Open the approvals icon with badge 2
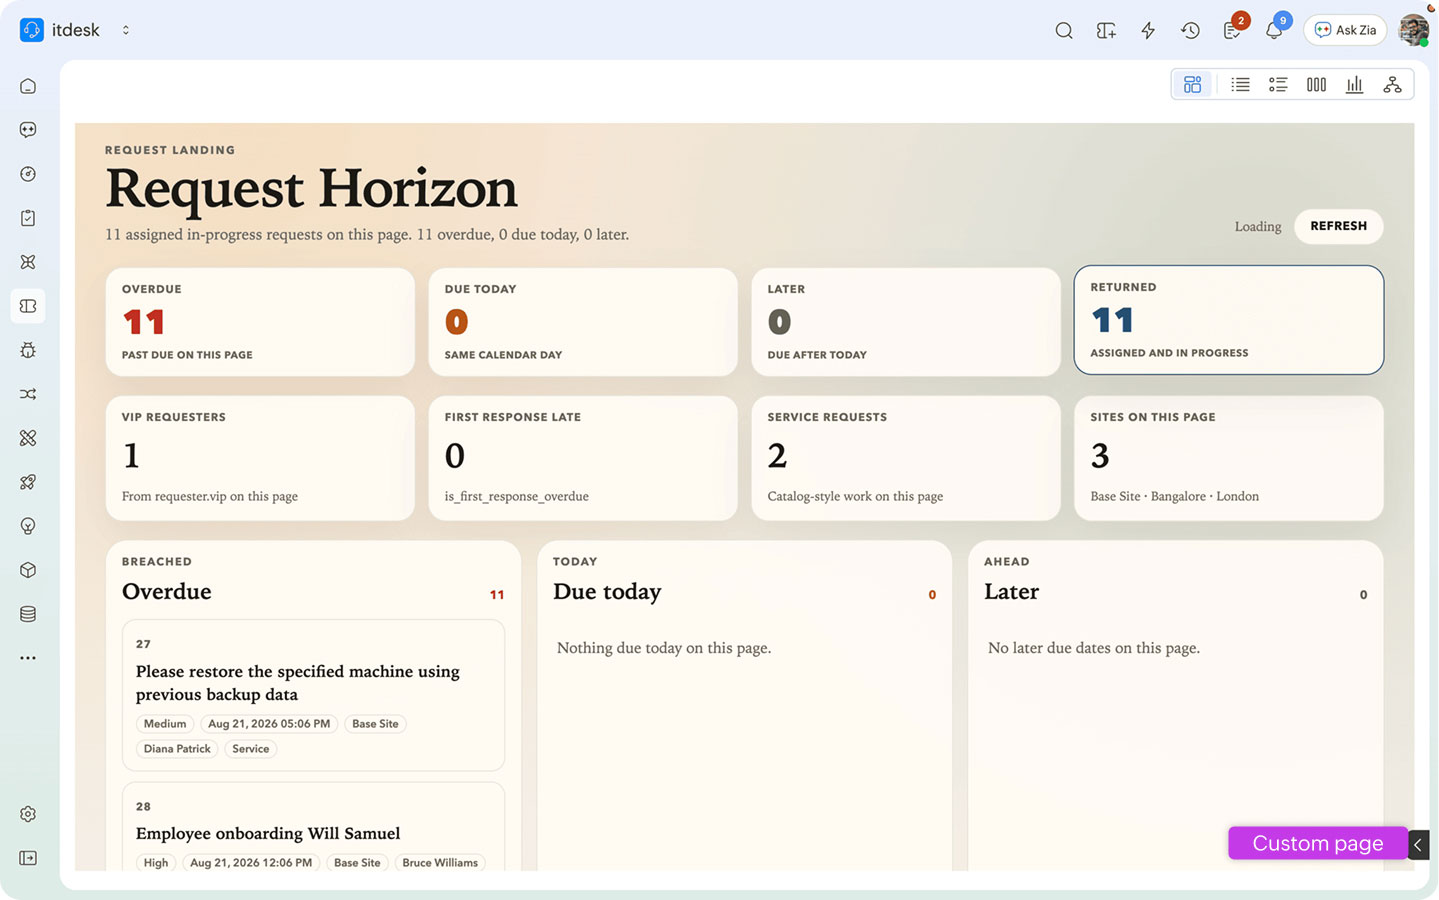1439x900 pixels. click(x=1233, y=29)
